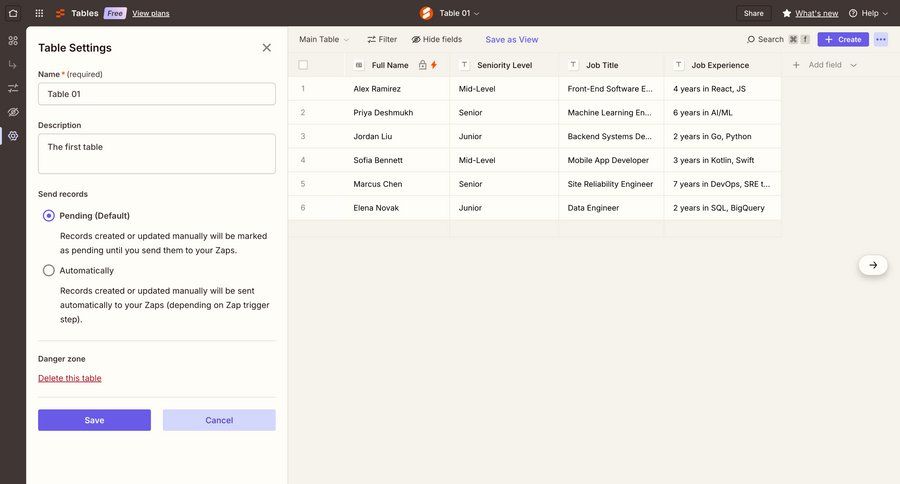Click the Hide fields option
This screenshot has height=484, width=900.
(437, 39)
